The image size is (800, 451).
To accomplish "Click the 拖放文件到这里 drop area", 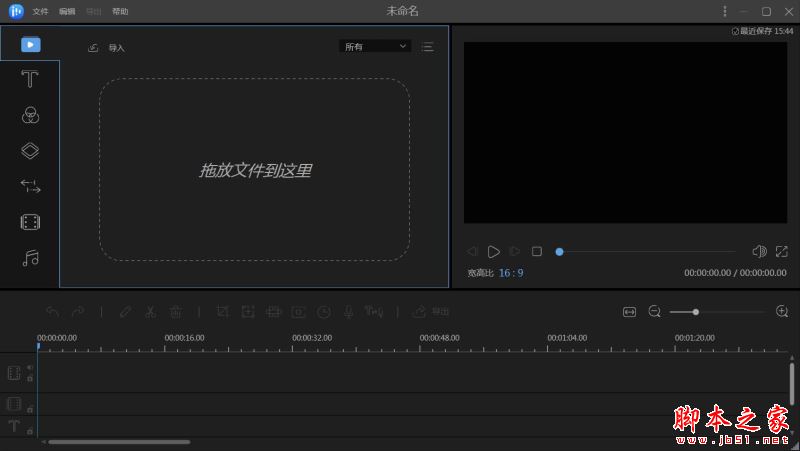I will 255,169.
